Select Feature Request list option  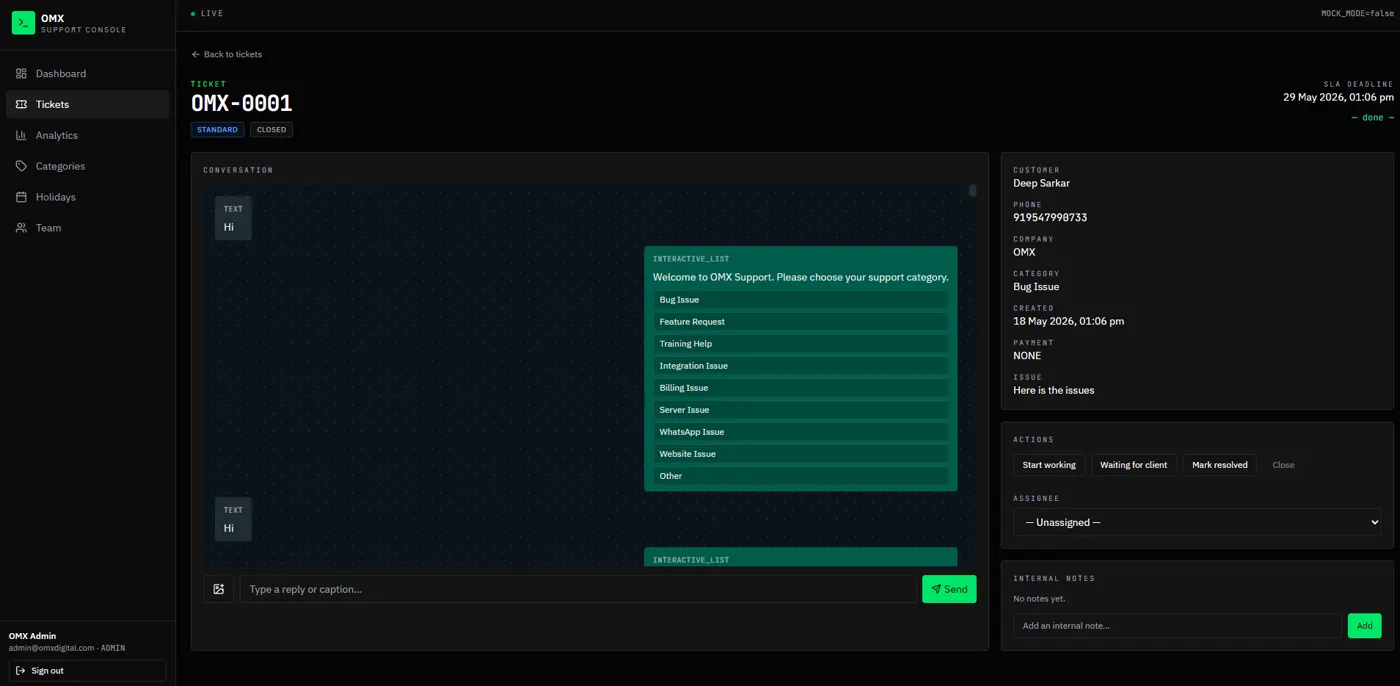[x=800, y=322]
